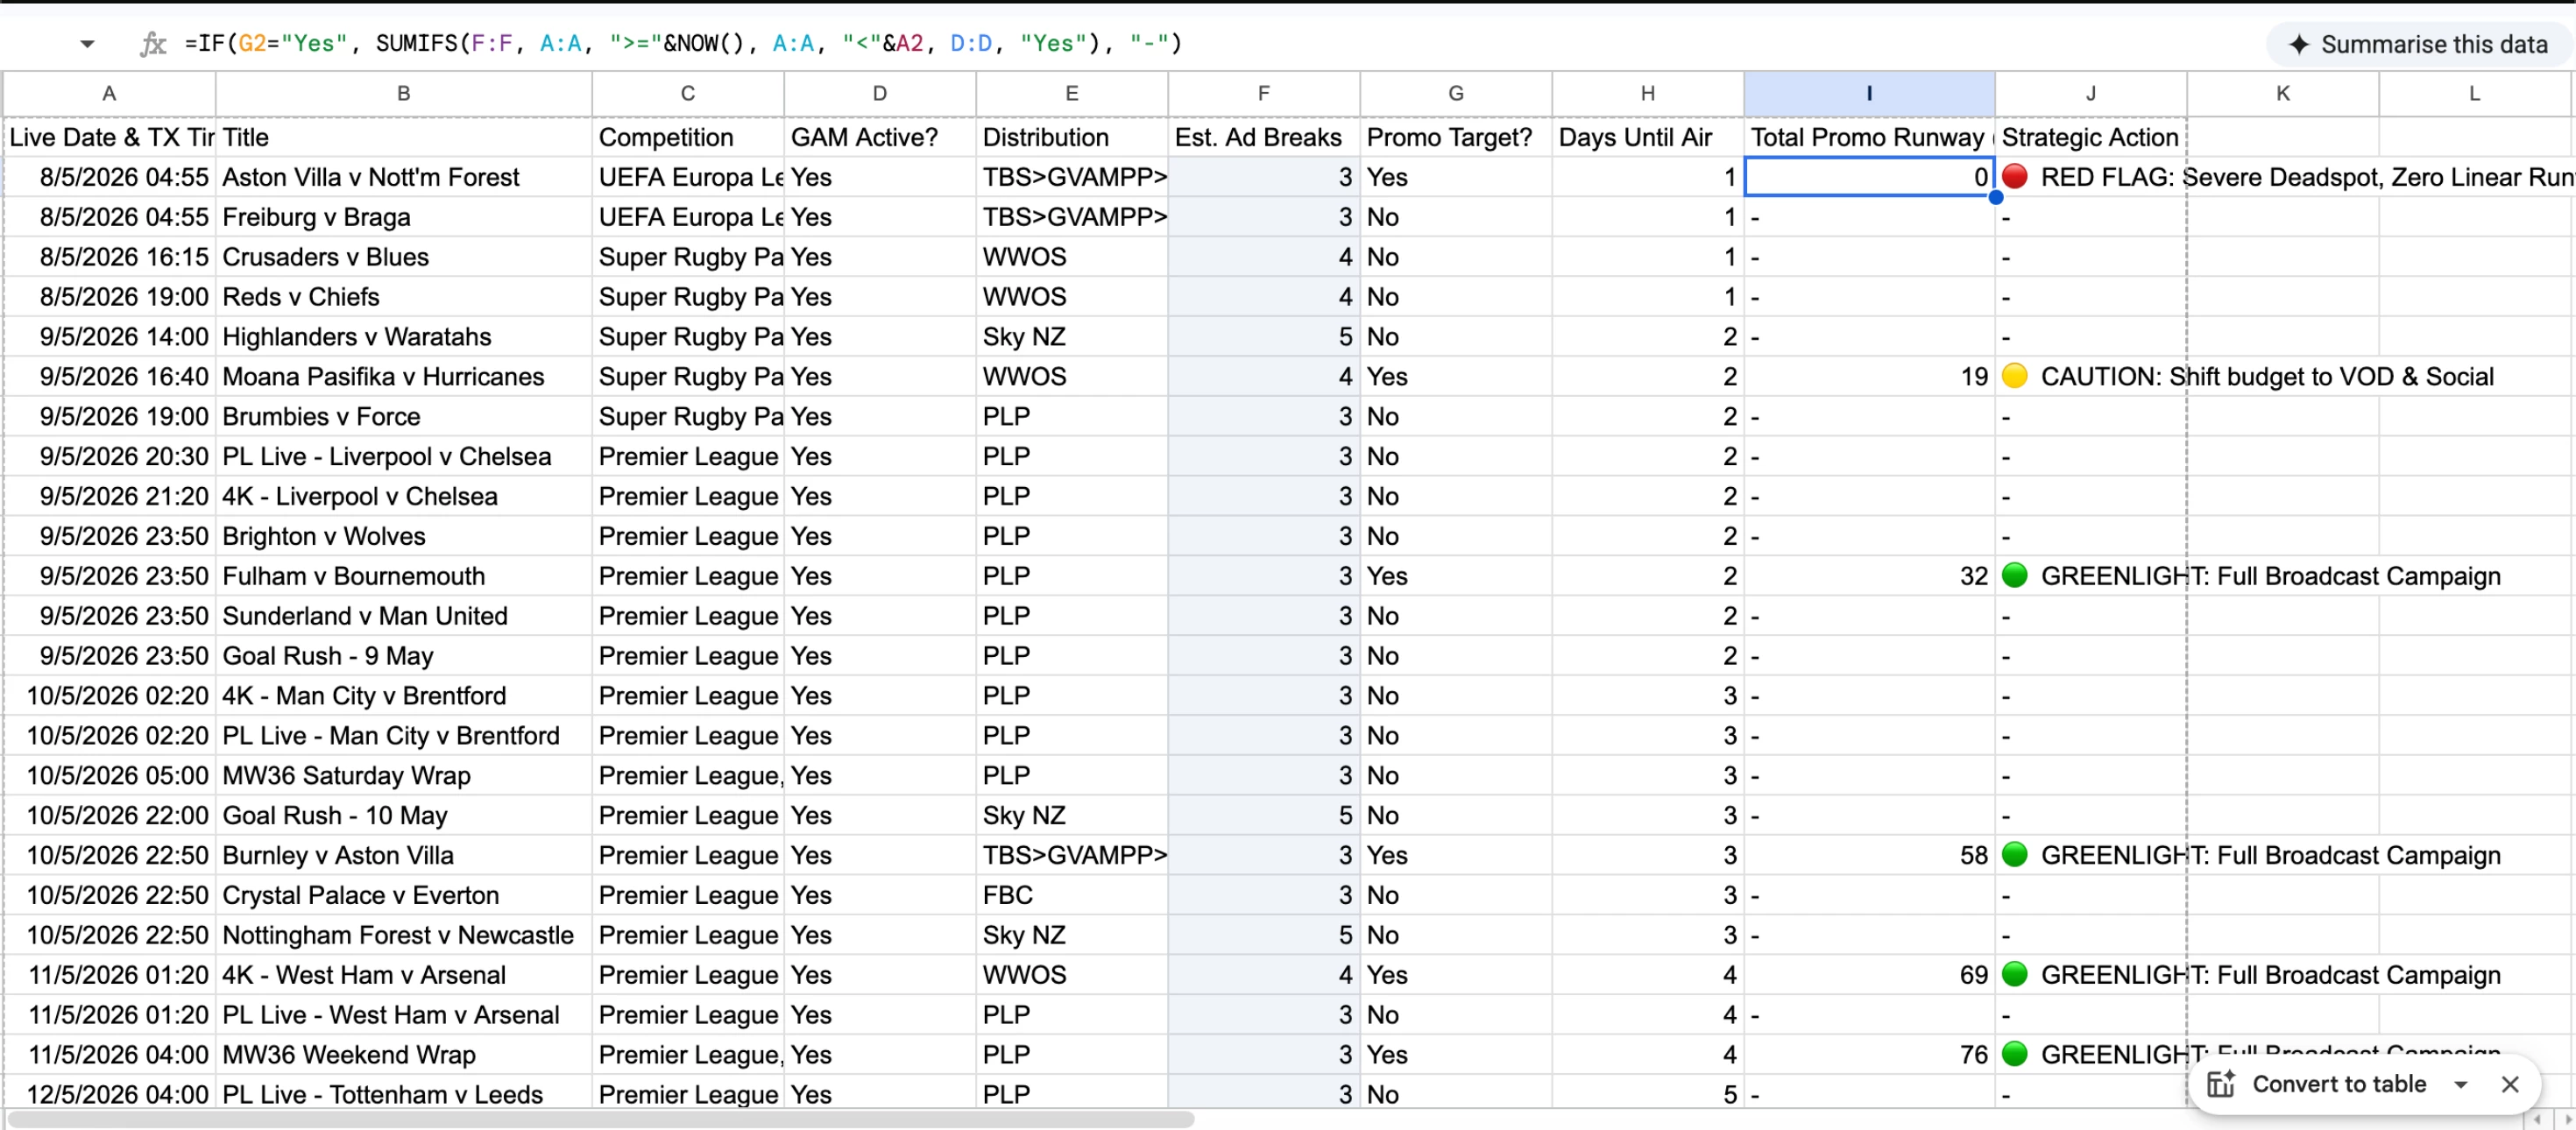The height and width of the screenshot is (1130, 2576).
Task: Click the yellow caution circle for Moana Pasifika
Action: pyautogui.click(x=2015, y=376)
